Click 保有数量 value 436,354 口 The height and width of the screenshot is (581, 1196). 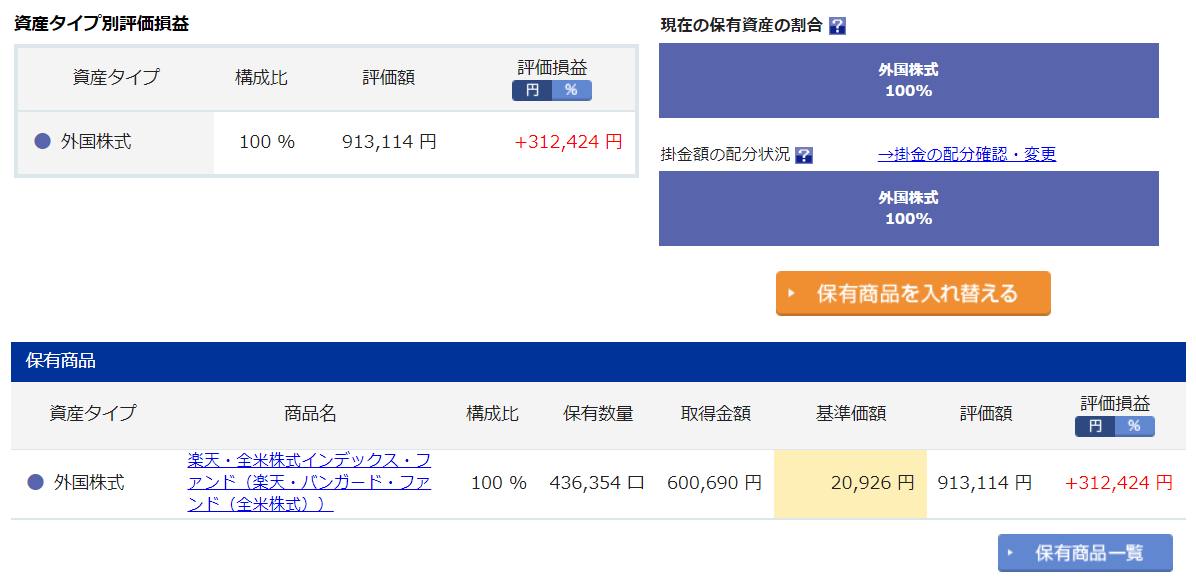597,483
